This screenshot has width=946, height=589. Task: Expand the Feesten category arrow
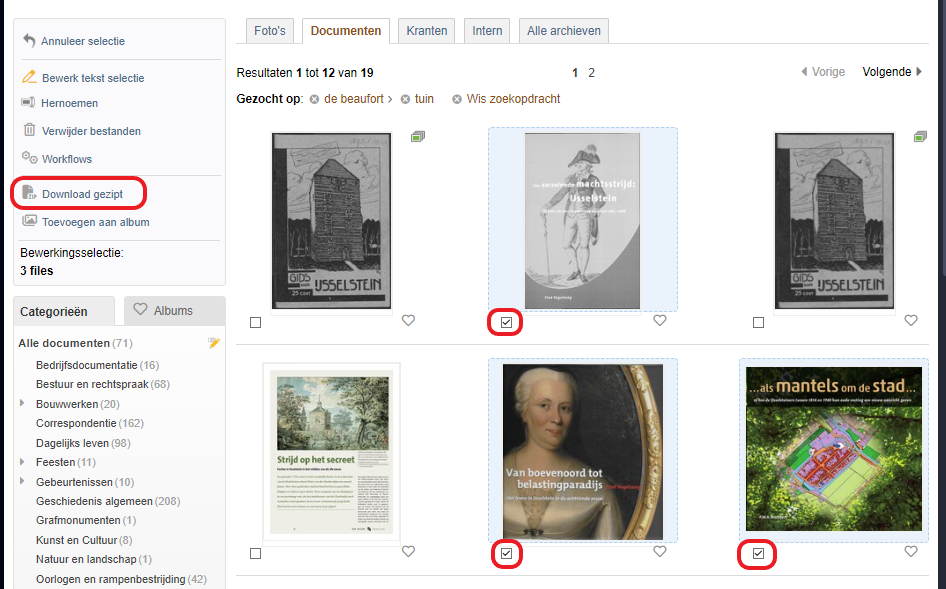pos(22,462)
